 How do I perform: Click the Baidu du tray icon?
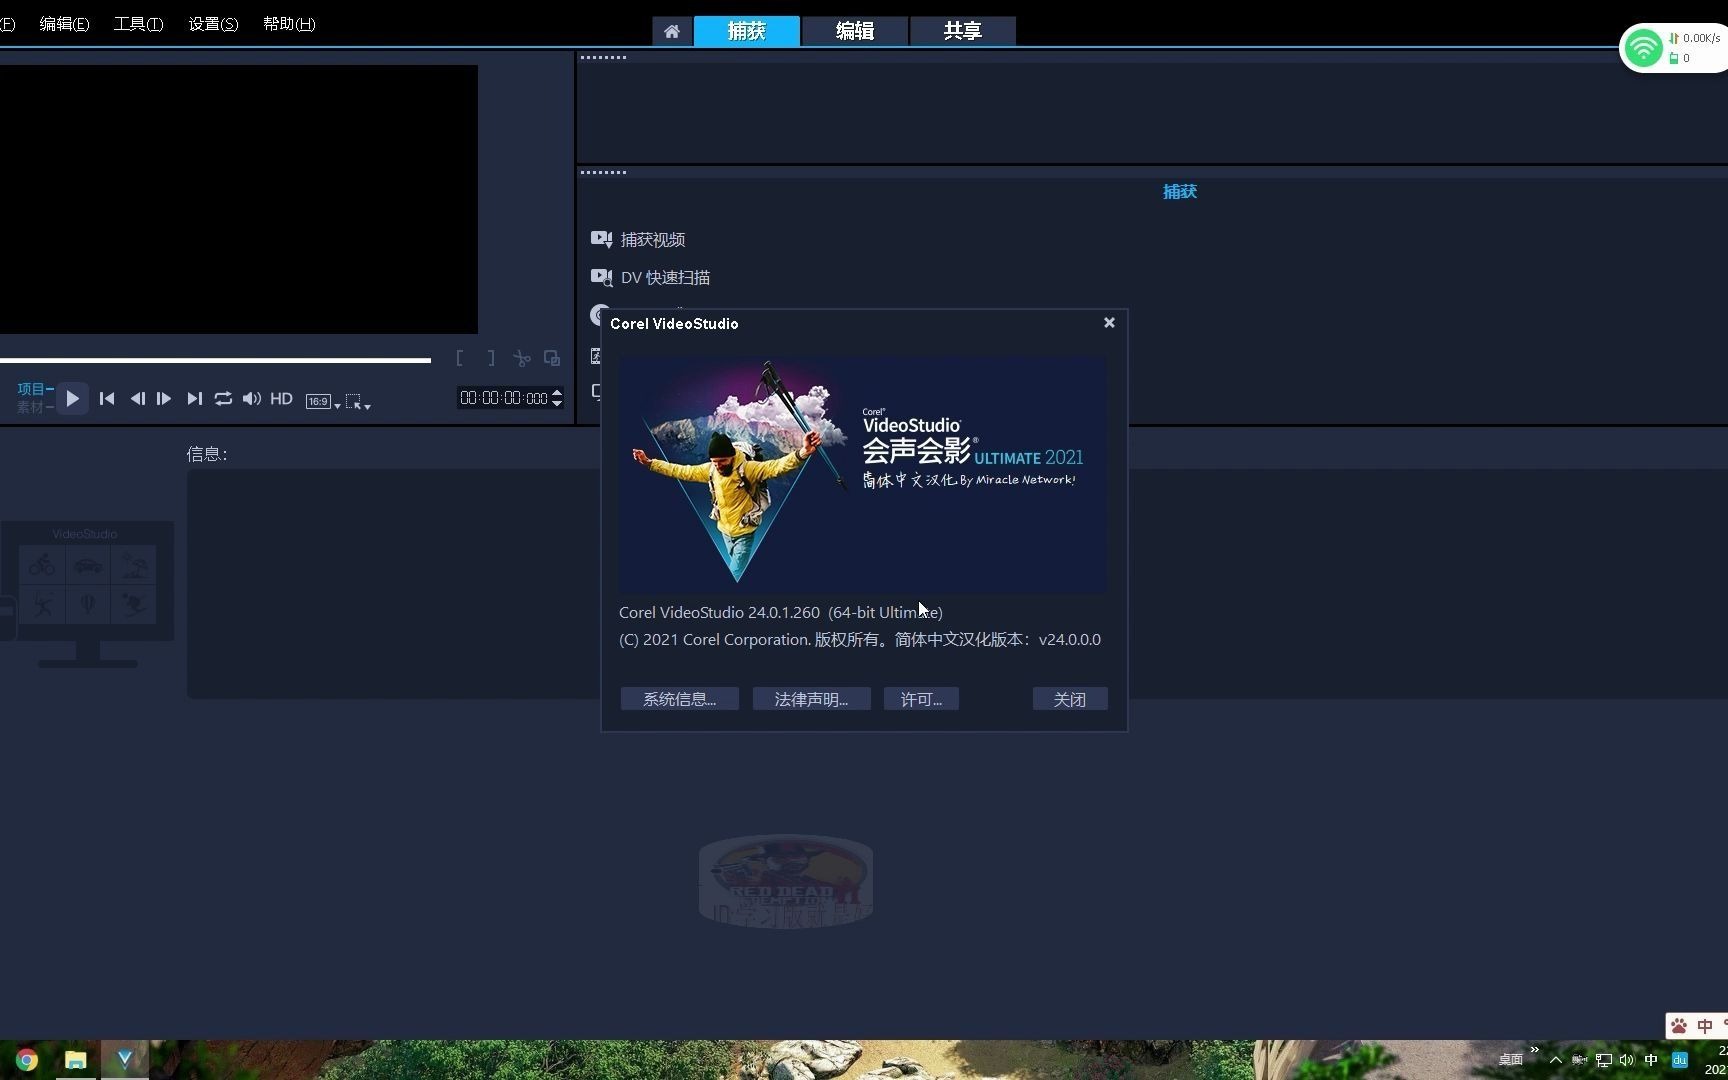point(1680,1060)
